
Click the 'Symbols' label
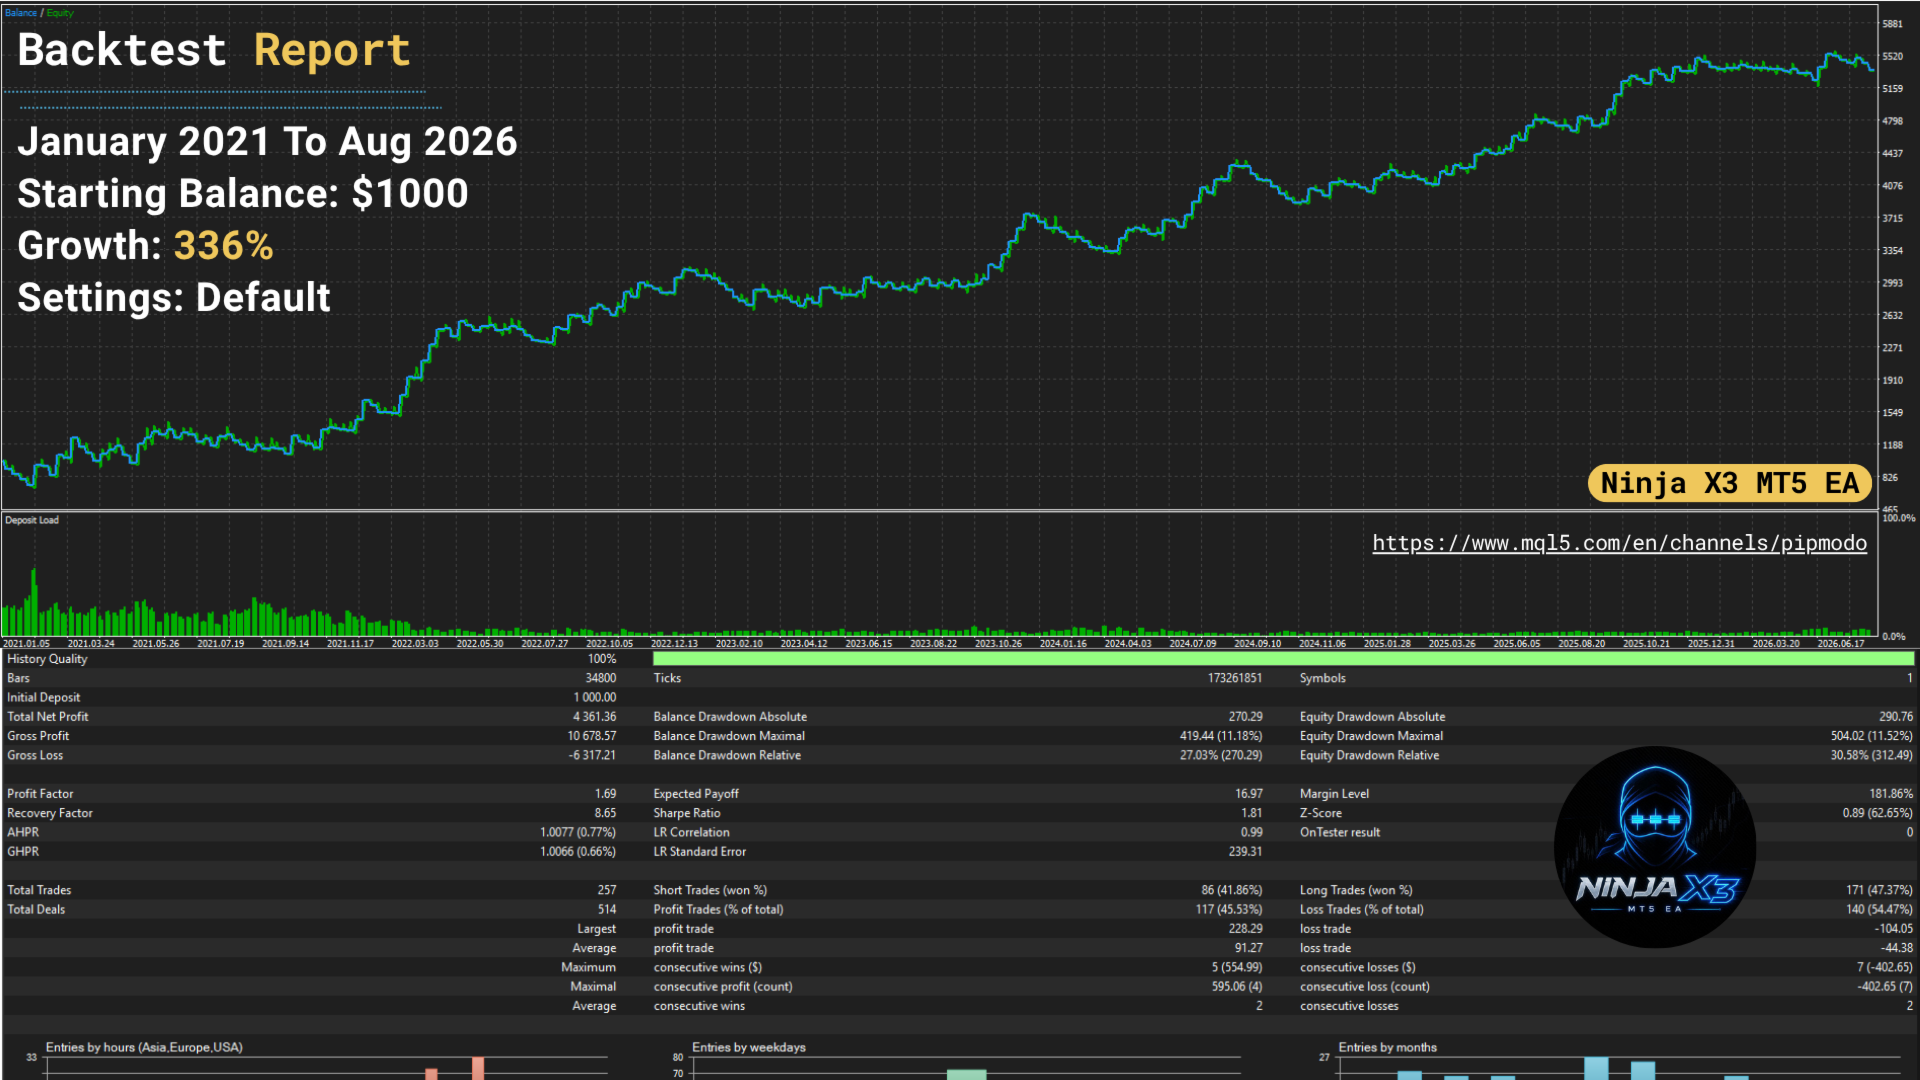[x=1323, y=678]
